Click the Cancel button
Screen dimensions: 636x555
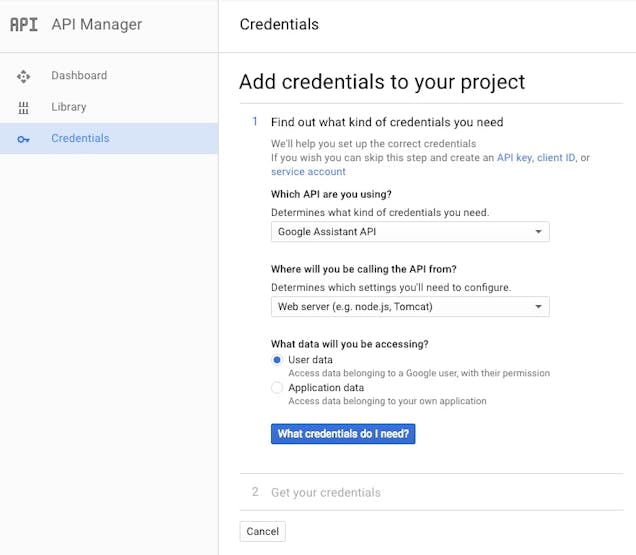(x=262, y=531)
